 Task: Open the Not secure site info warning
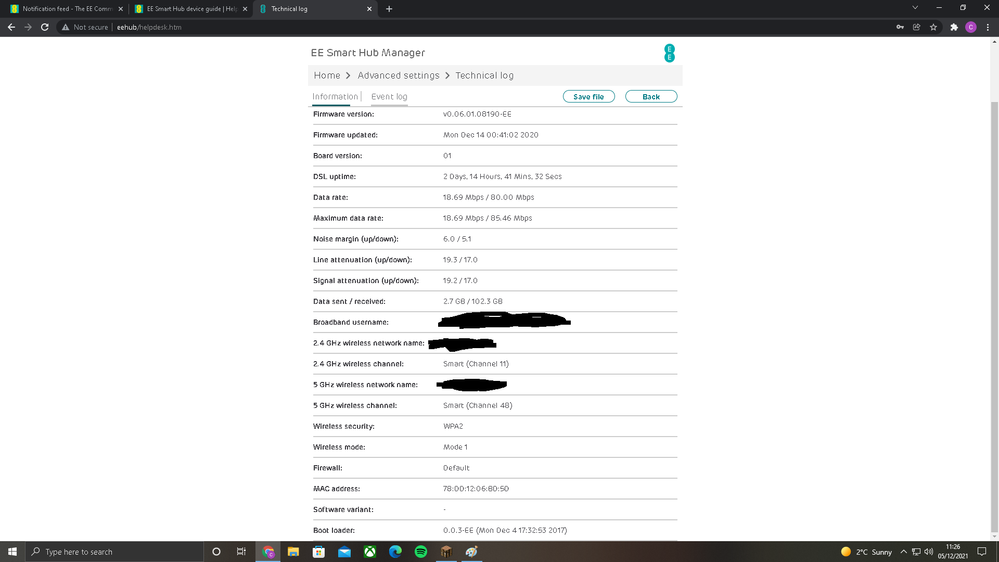85,27
